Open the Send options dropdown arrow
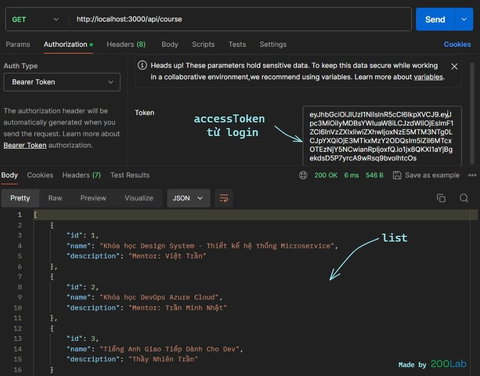The image size is (480, 376). tap(464, 20)
